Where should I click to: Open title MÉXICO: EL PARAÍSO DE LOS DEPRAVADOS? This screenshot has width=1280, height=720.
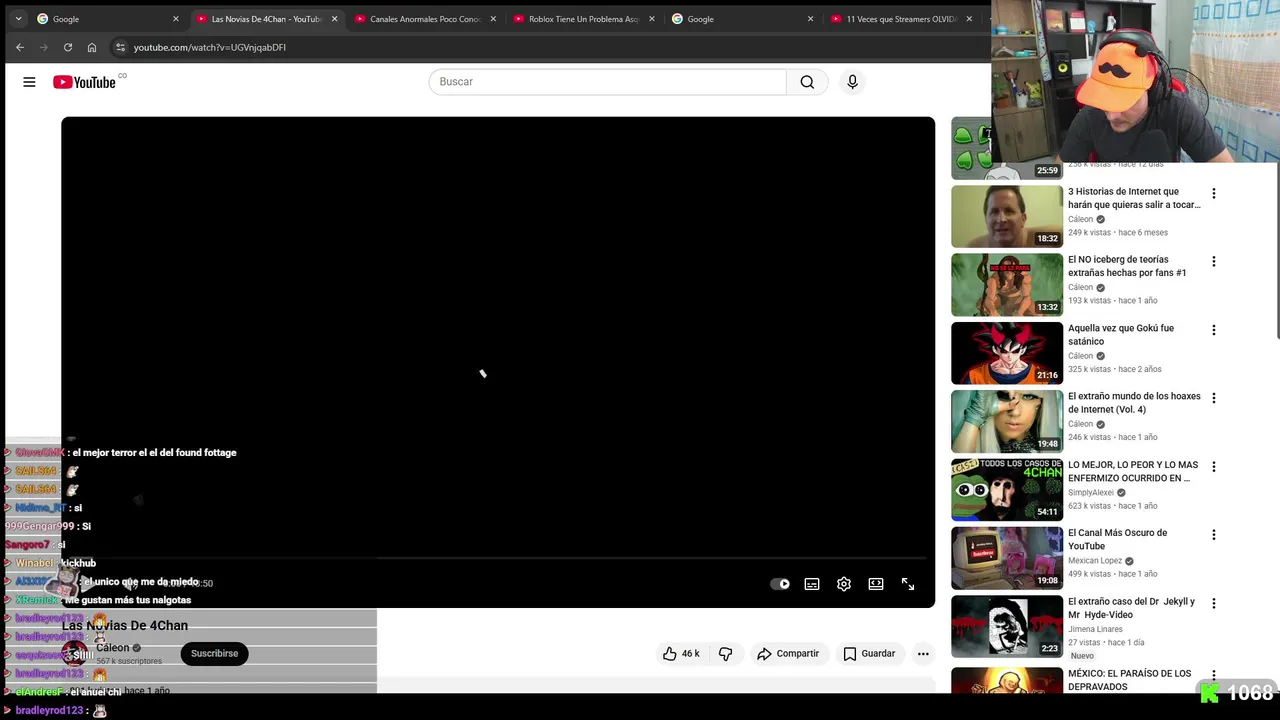click(1130, 680)
